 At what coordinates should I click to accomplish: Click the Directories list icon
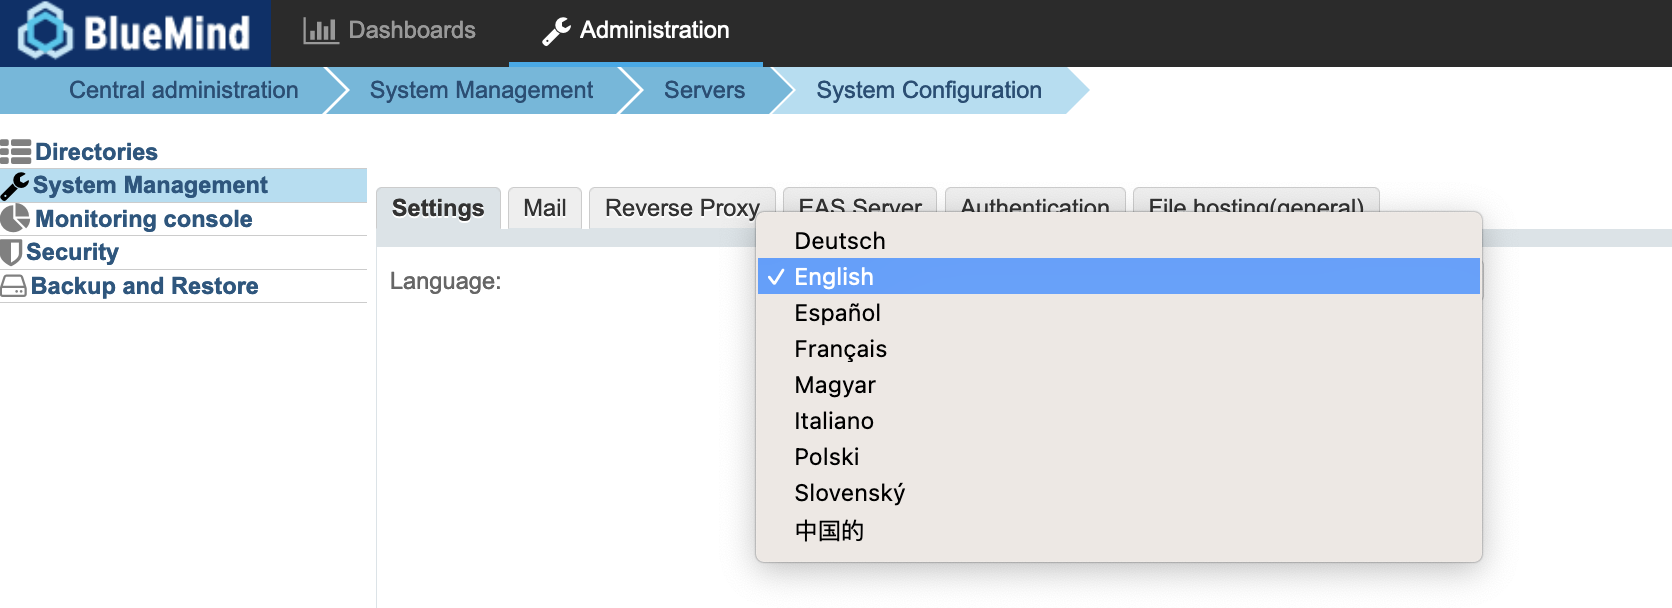(x=16, y=152)
